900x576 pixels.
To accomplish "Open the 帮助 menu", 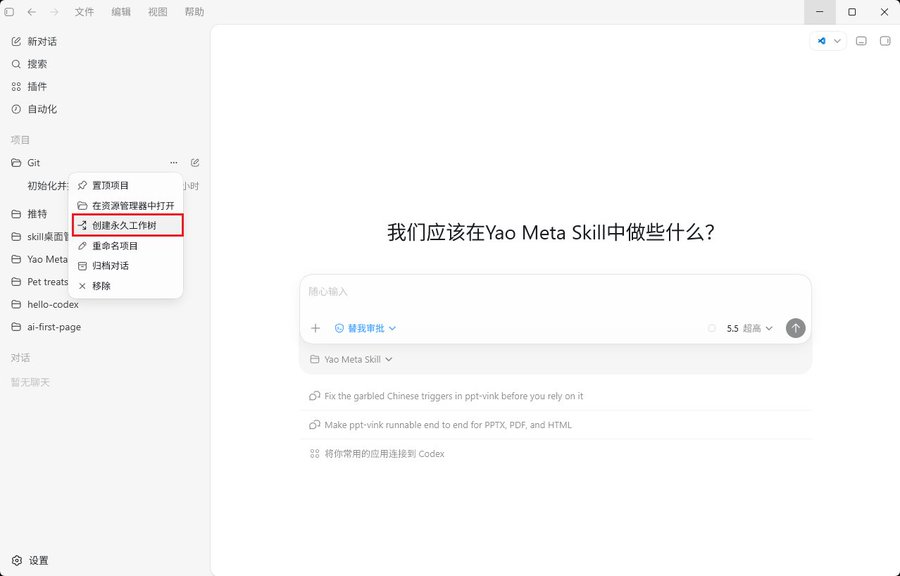I will coord(194,11).
